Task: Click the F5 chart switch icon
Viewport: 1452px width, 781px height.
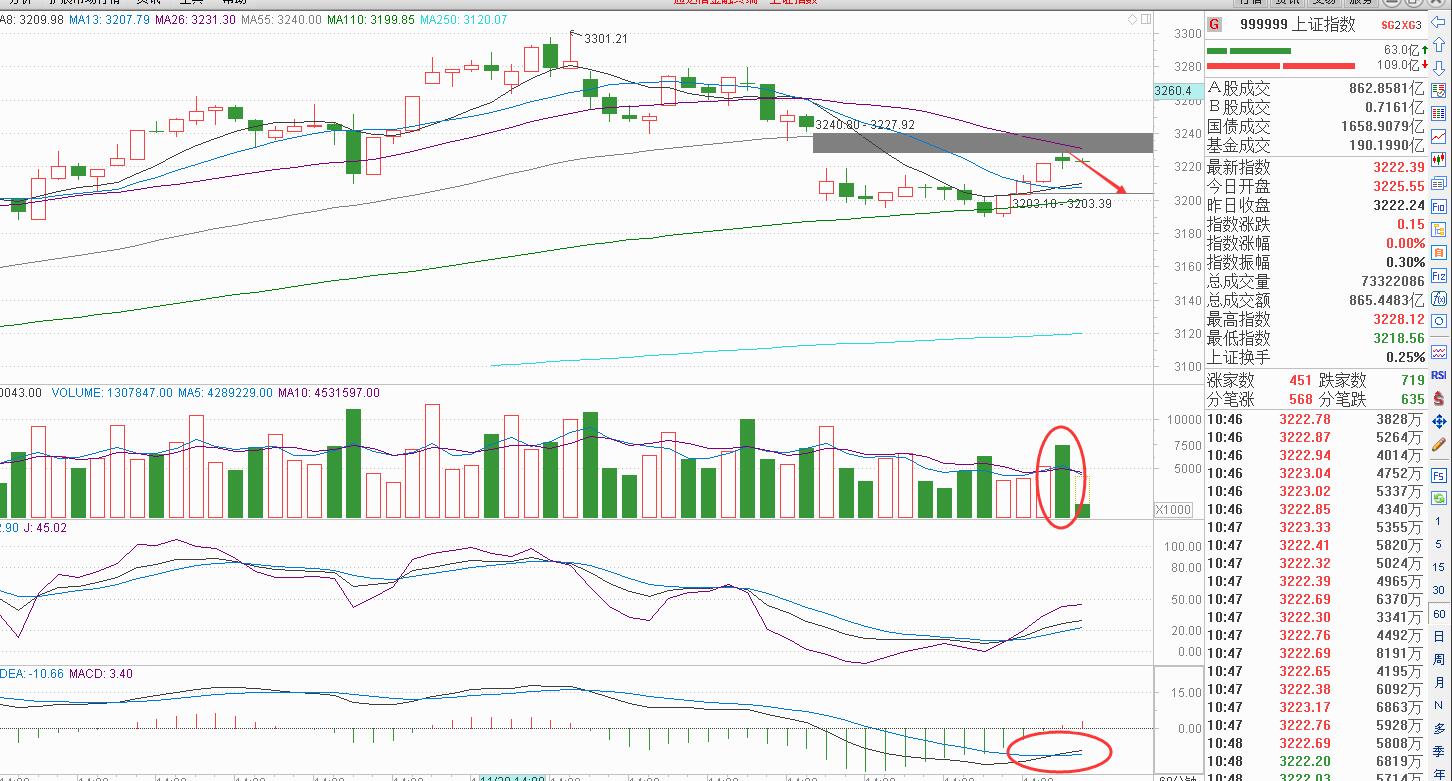Action: pos(1438,475)
